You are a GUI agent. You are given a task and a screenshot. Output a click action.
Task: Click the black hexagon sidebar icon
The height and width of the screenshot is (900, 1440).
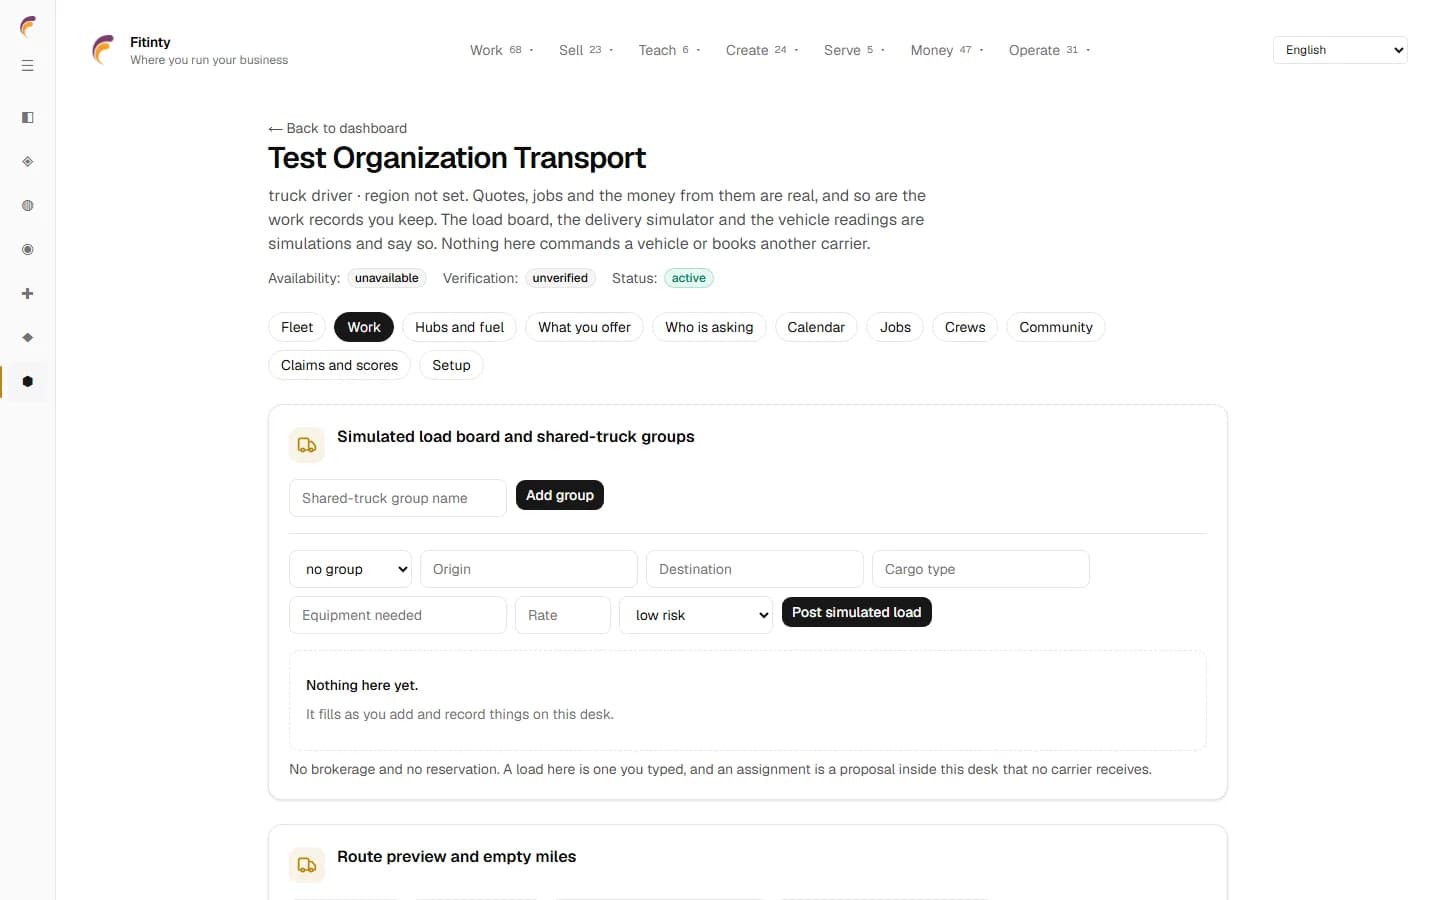28,382
